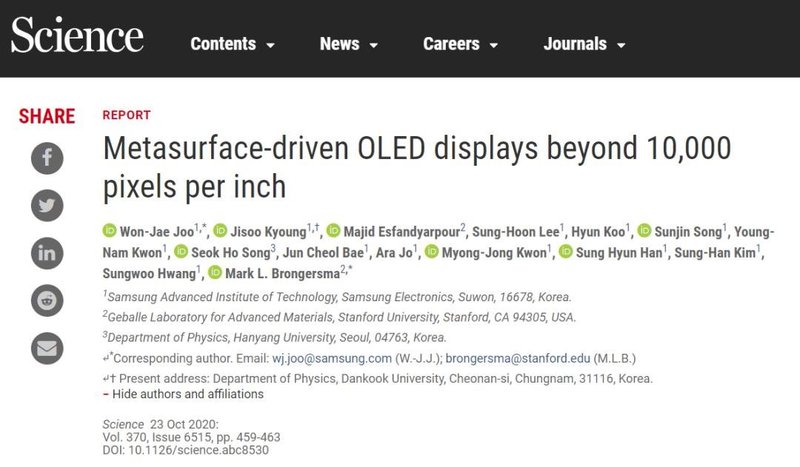Click the Science logo
The width and height of the screenshot is (800, 467).
tap(77, 38)
